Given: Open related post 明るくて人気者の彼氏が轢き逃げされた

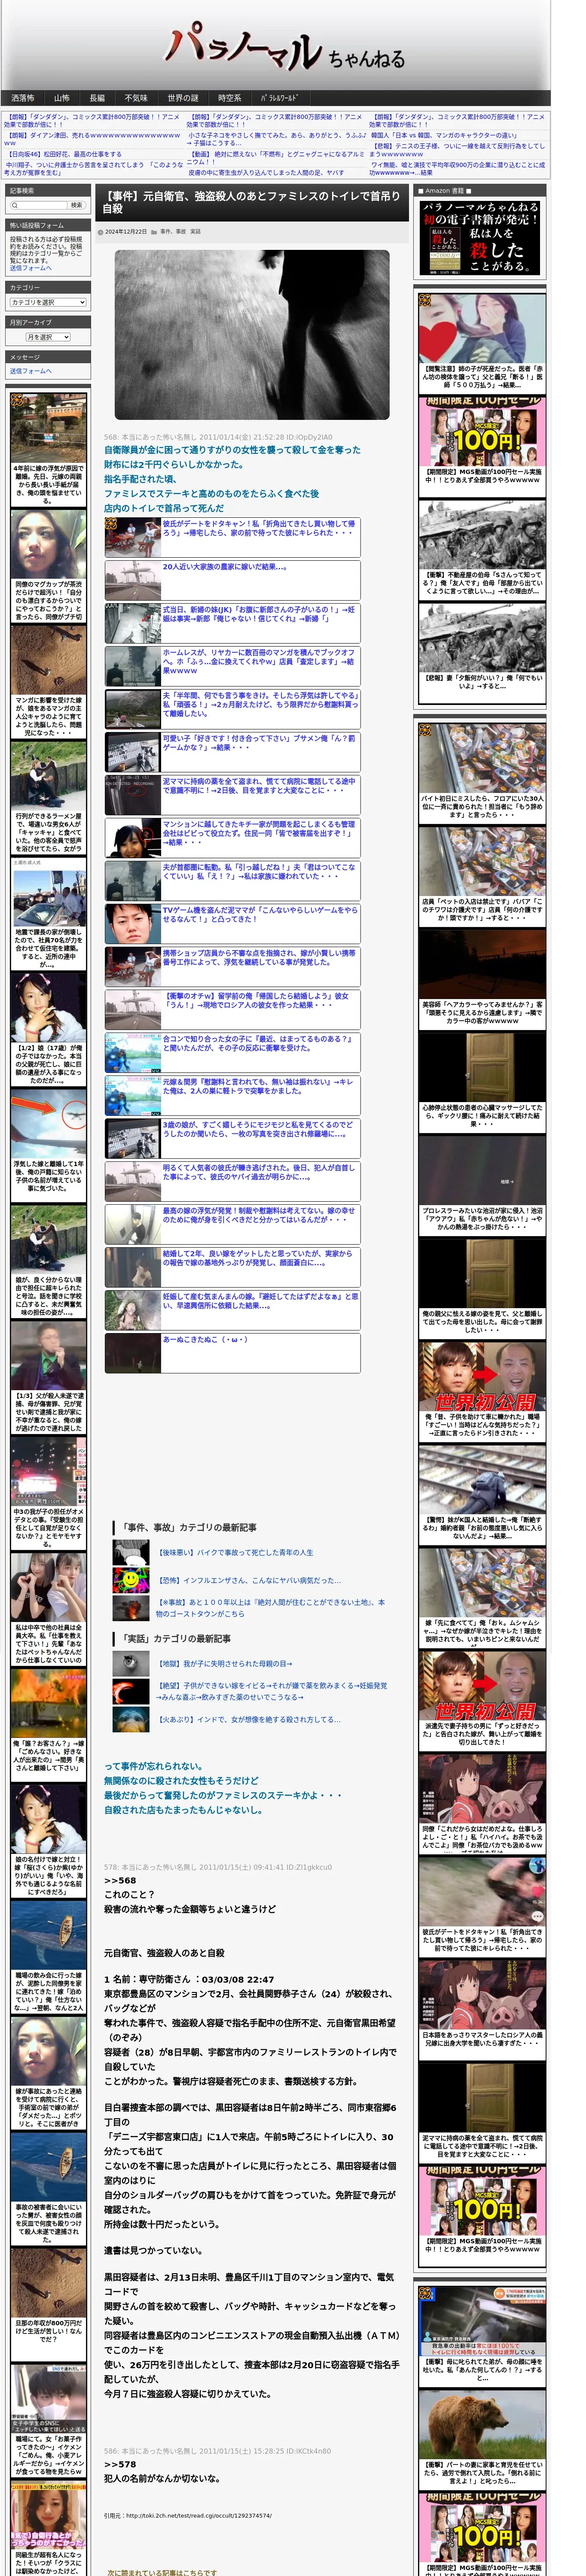Looking at the screenshot, I should pyautogui.click(x=259, y=1173).
